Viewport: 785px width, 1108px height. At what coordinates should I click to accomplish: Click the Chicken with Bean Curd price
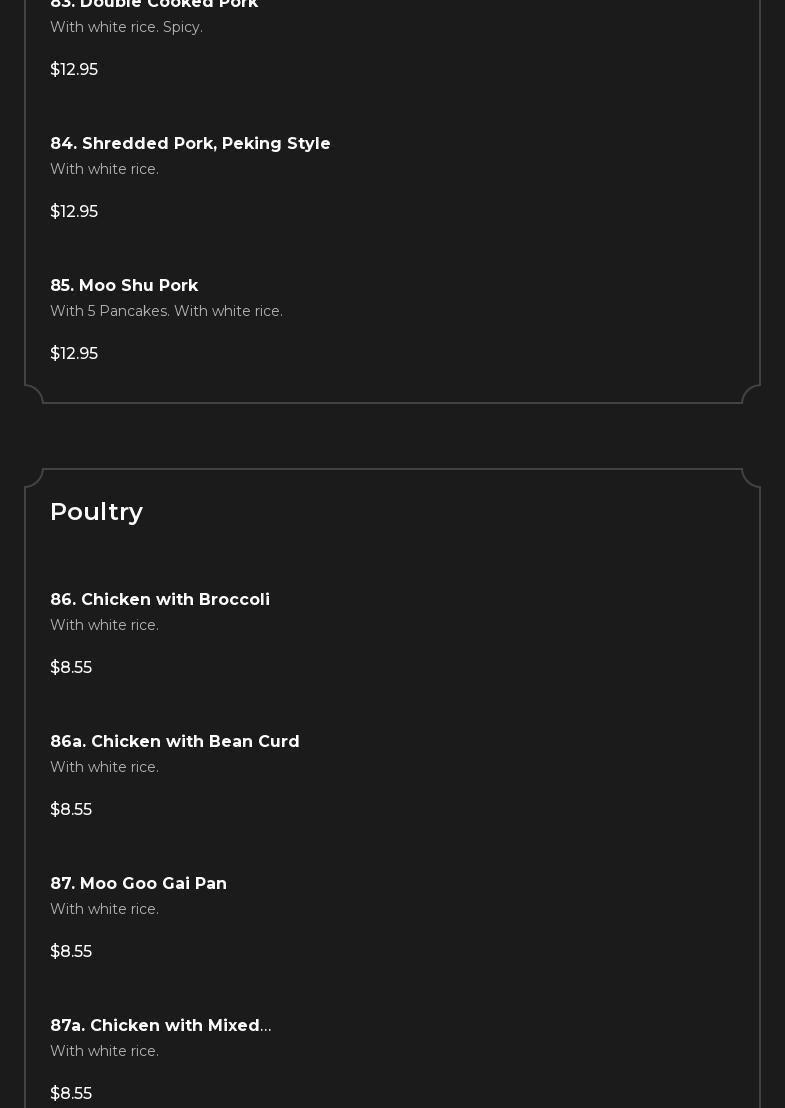[x=71, y=809]
